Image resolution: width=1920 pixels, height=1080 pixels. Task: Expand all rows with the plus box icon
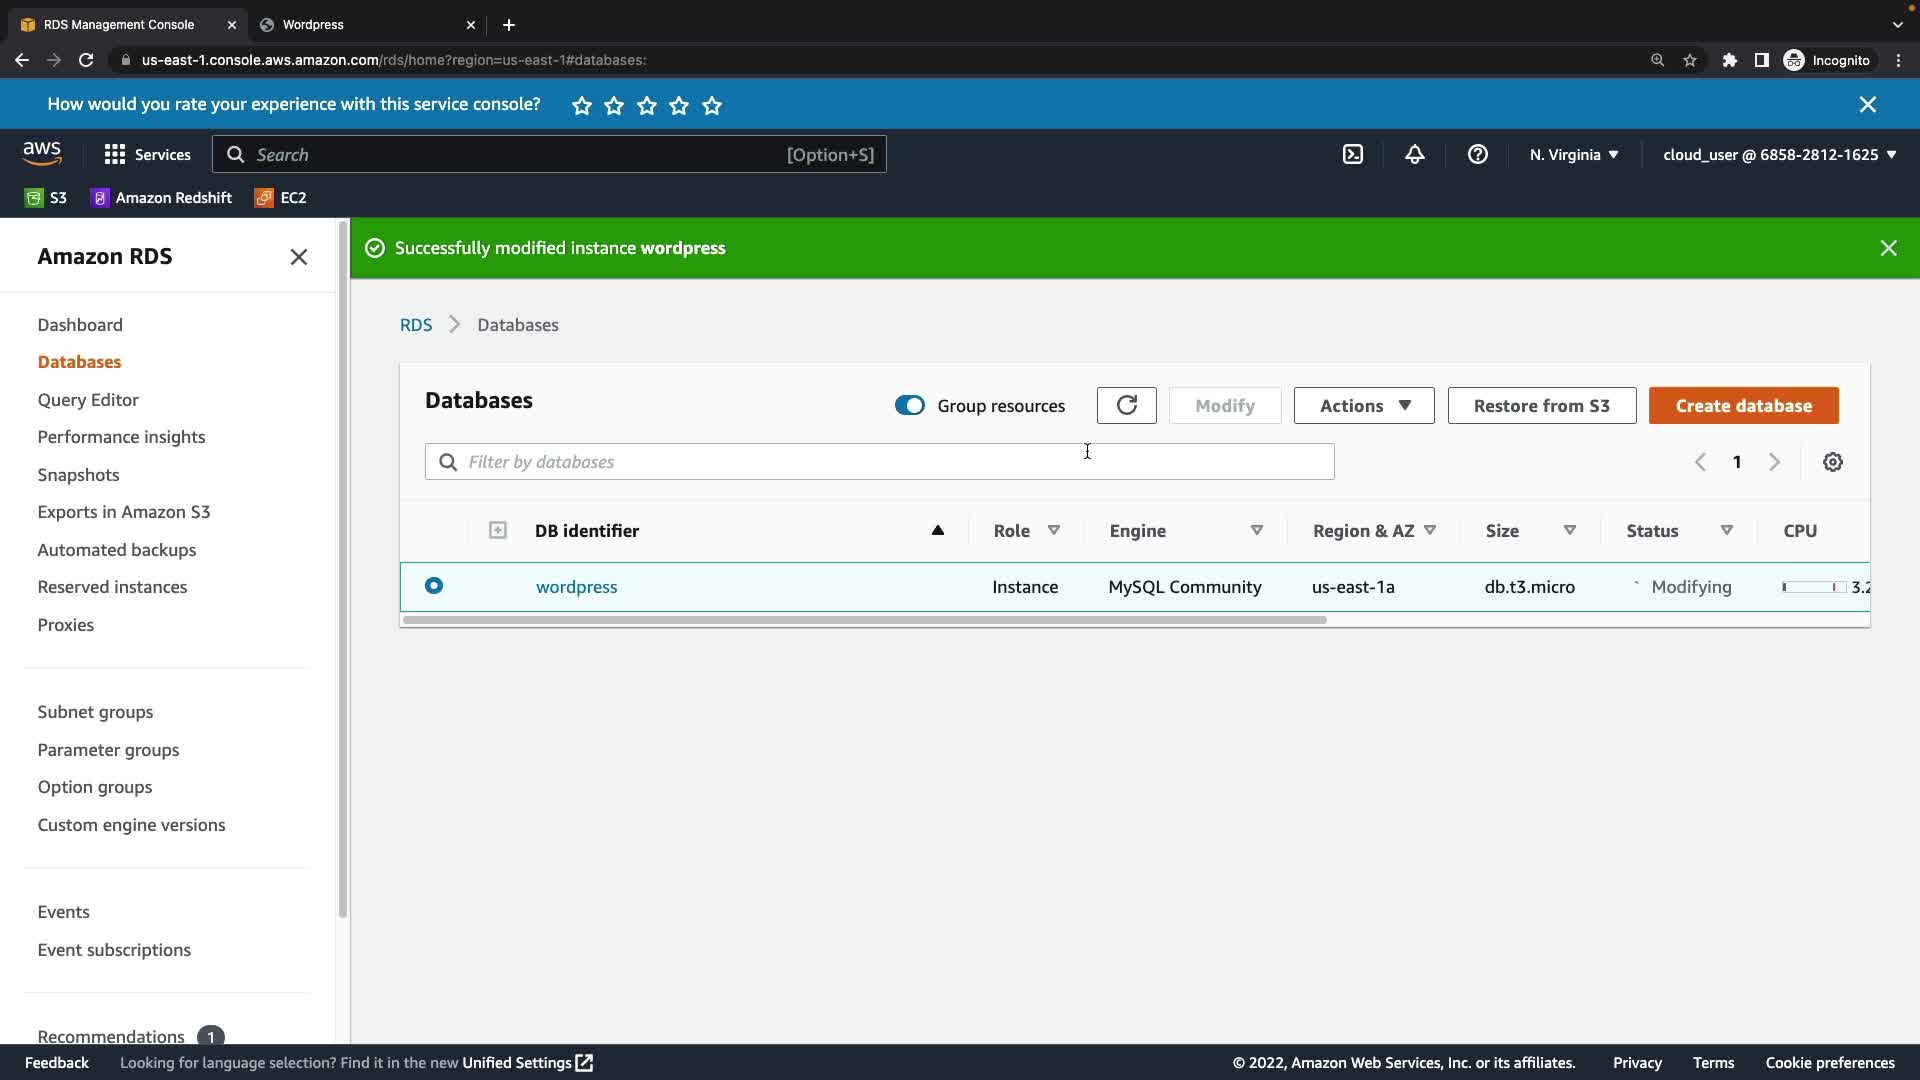[x=497, y=531]
